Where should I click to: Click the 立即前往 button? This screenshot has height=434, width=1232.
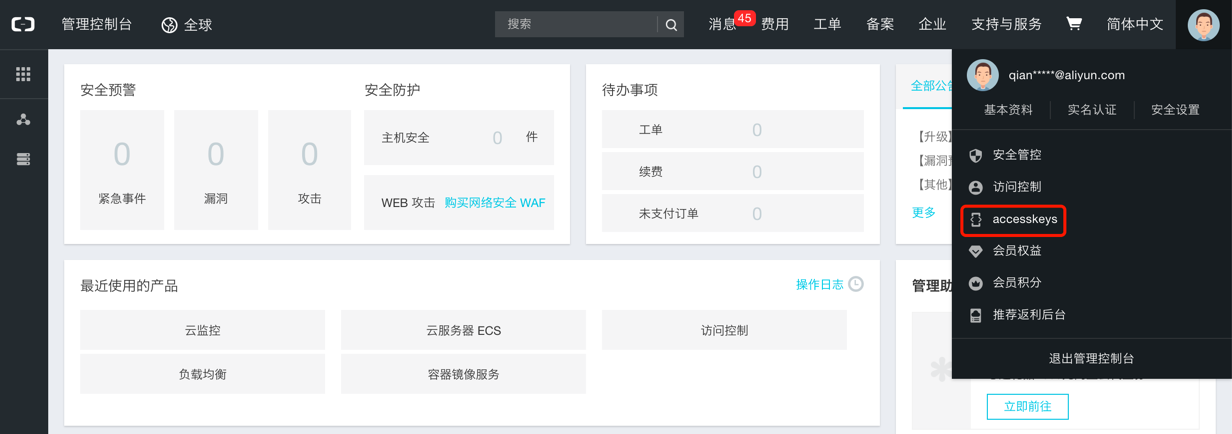point(1027,406)
